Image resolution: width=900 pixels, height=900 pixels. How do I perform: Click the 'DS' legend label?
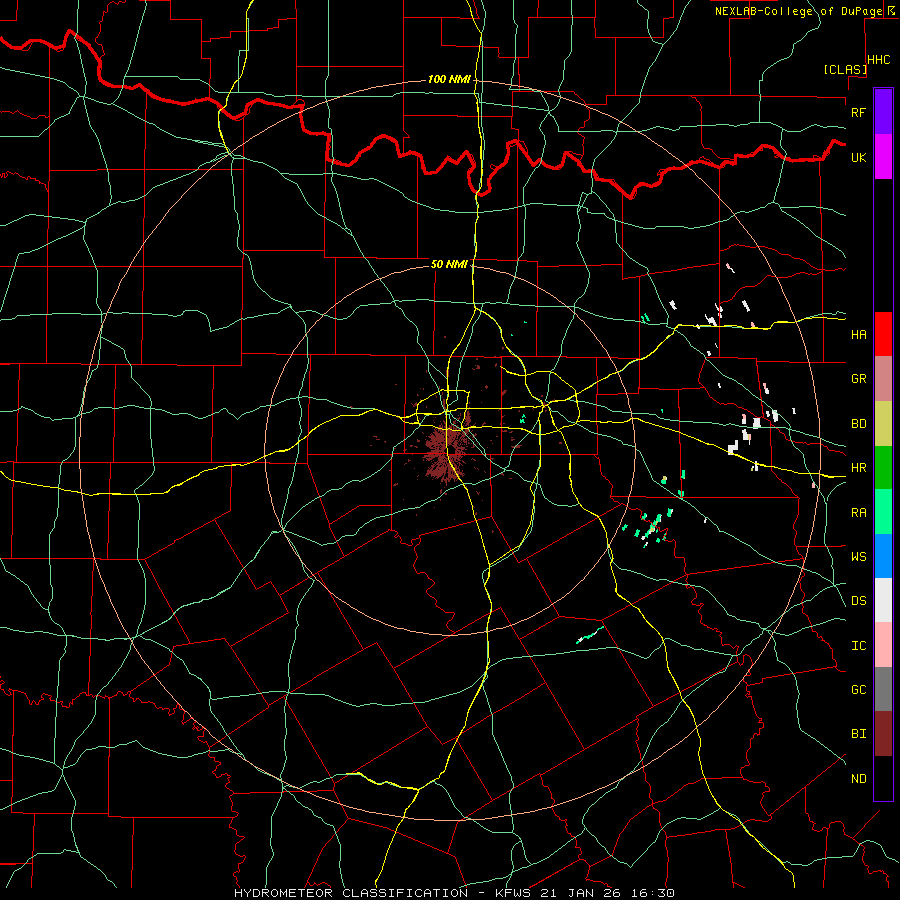coord(858,600)
